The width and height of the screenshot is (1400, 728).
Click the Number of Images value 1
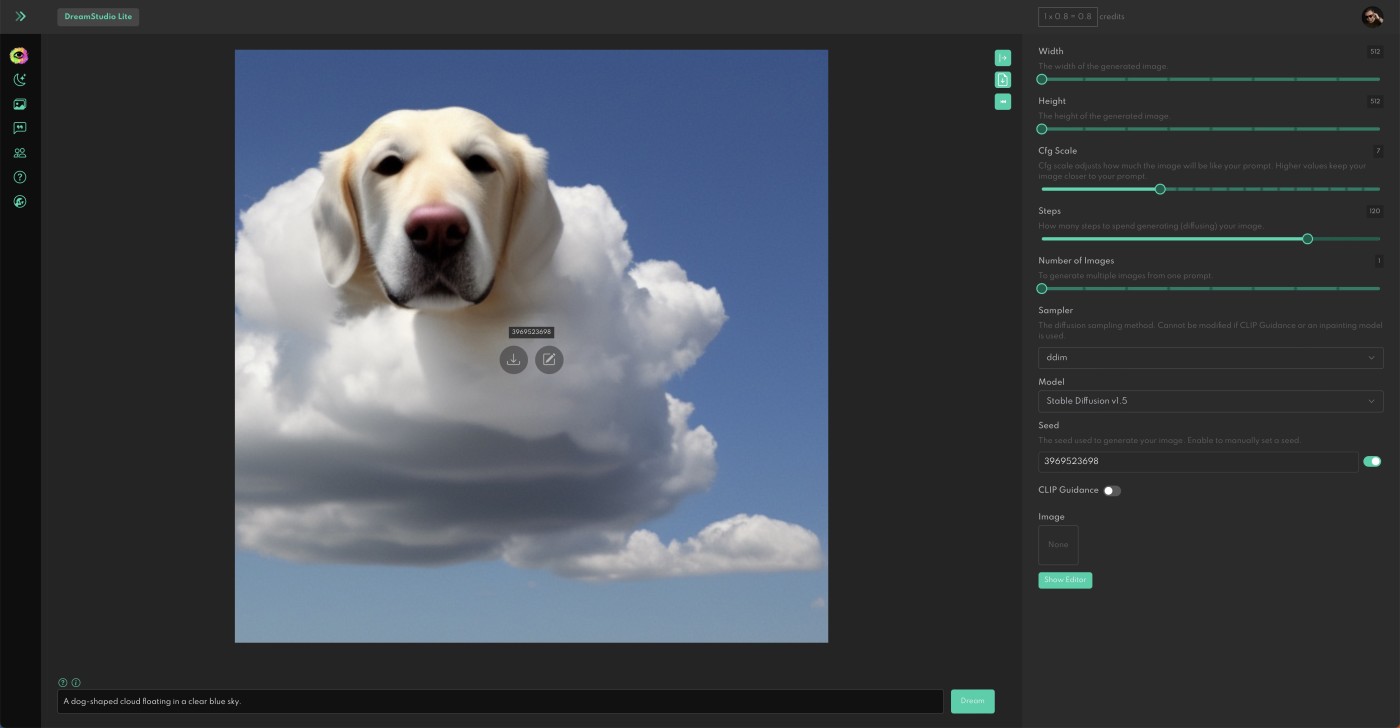pyautogui.click(x=1378, y=261)
